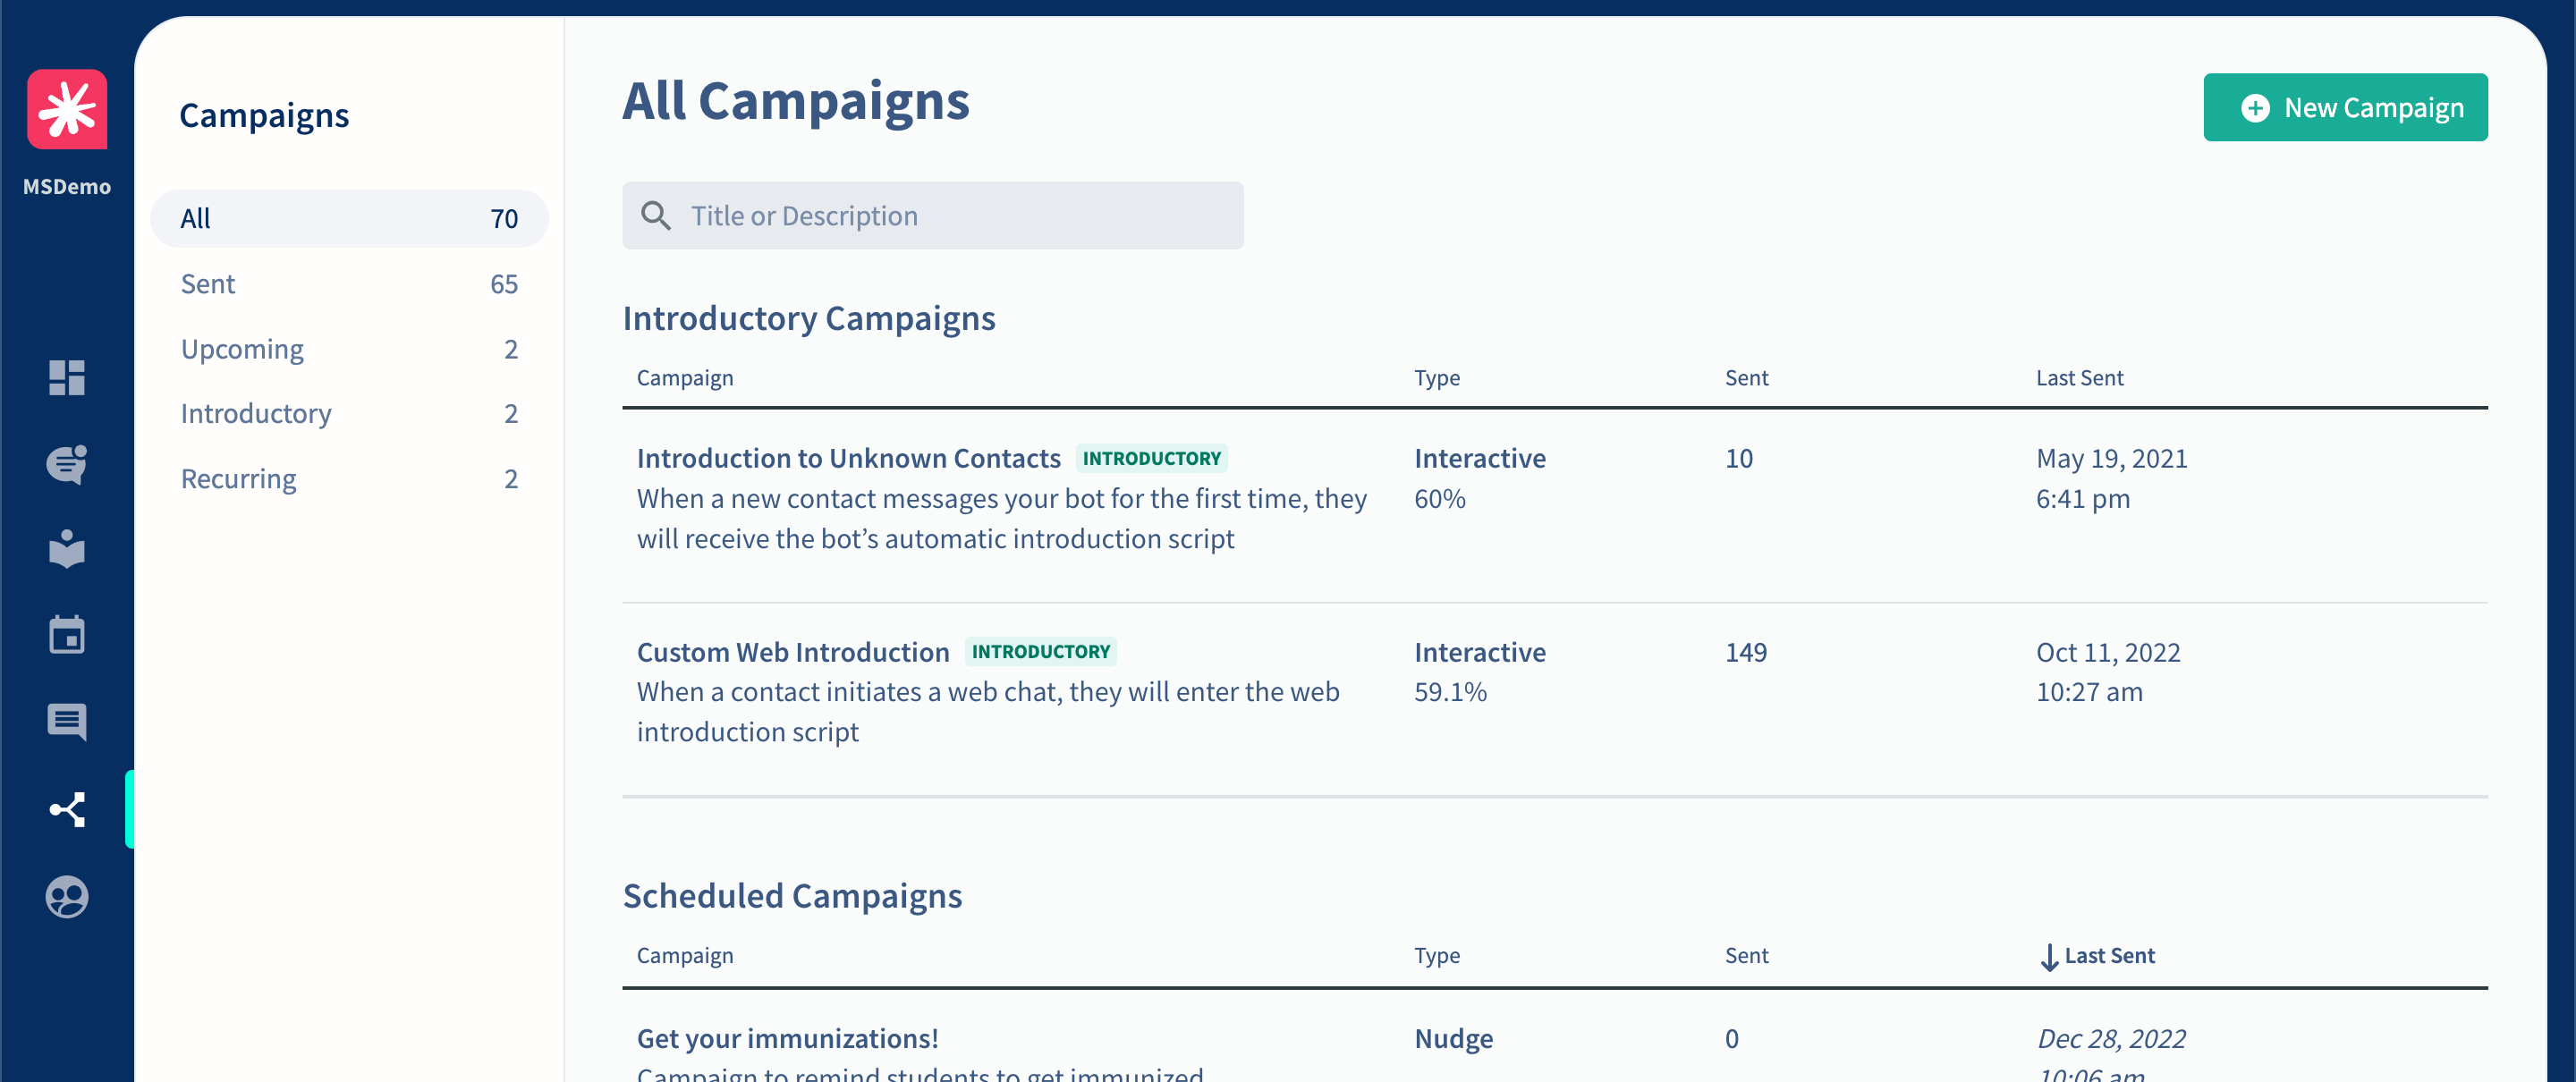Click the count 70 next to All

pos(504,218)
